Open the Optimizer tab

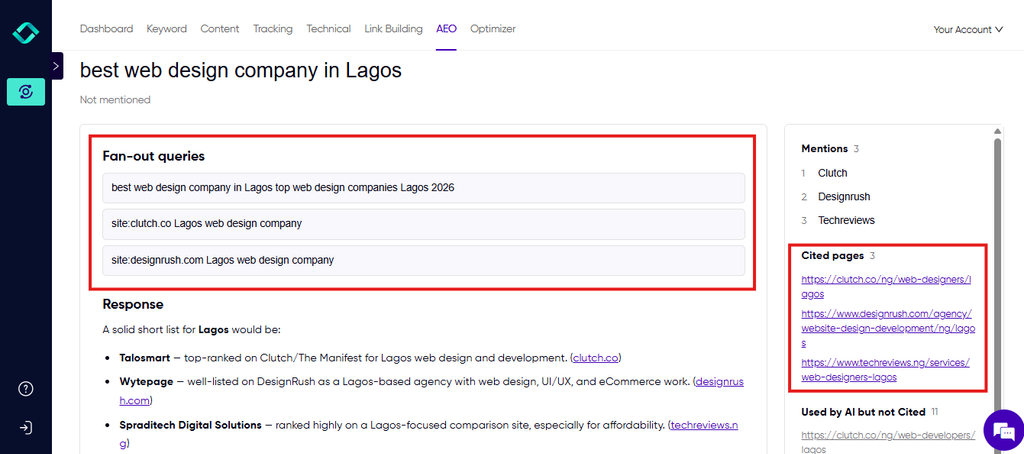coord(492,29)
